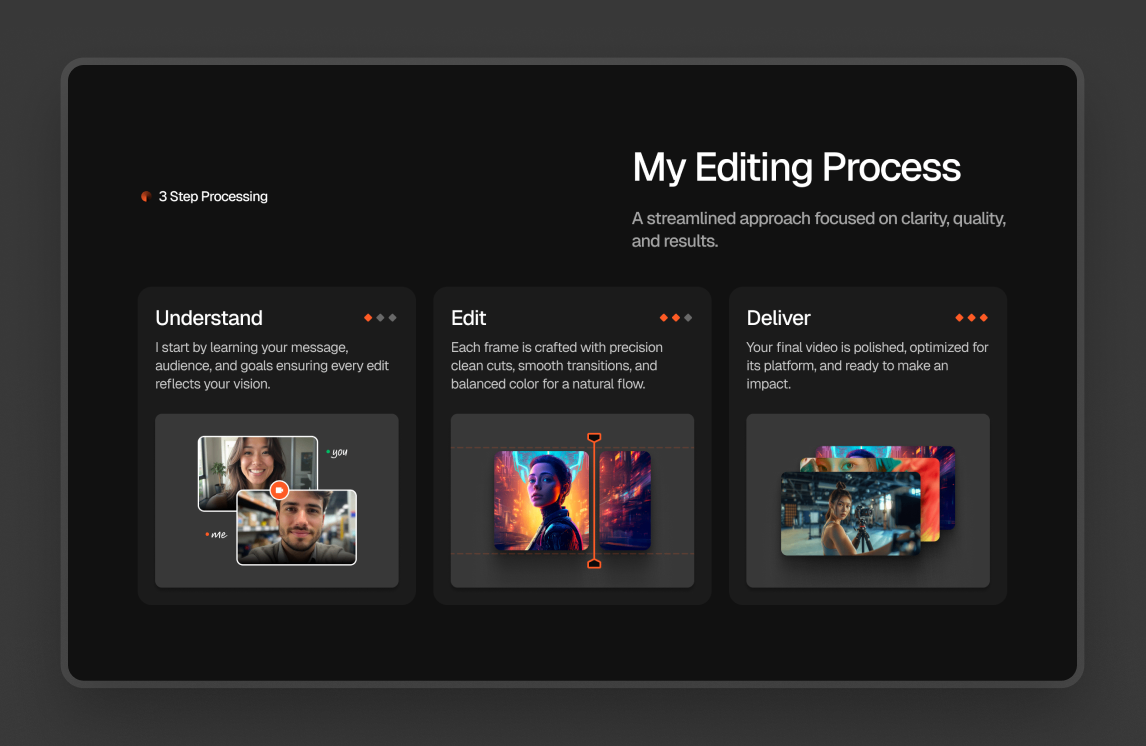
Task: Click the Understand card heading
Action: [x=209, y=318]
